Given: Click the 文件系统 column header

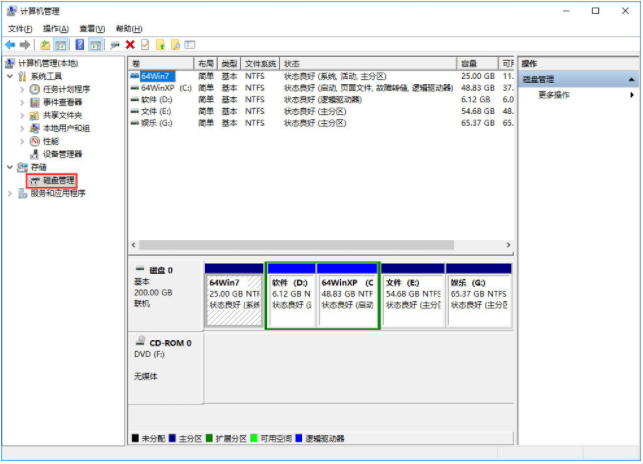Looking at the screenshot, I should (x=260, y=63).
